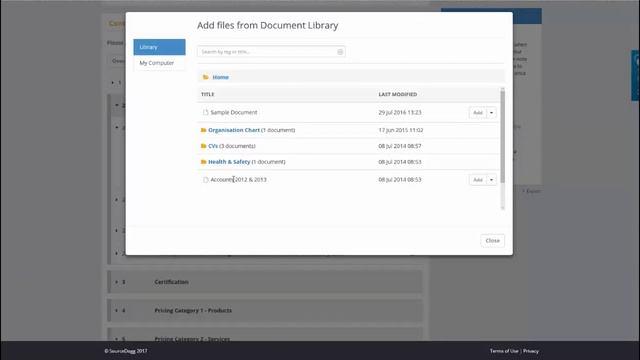Open the Organisation Chart folder
Image resolution: width=640 pixels, height=360 pixels.
coord(234,130)
